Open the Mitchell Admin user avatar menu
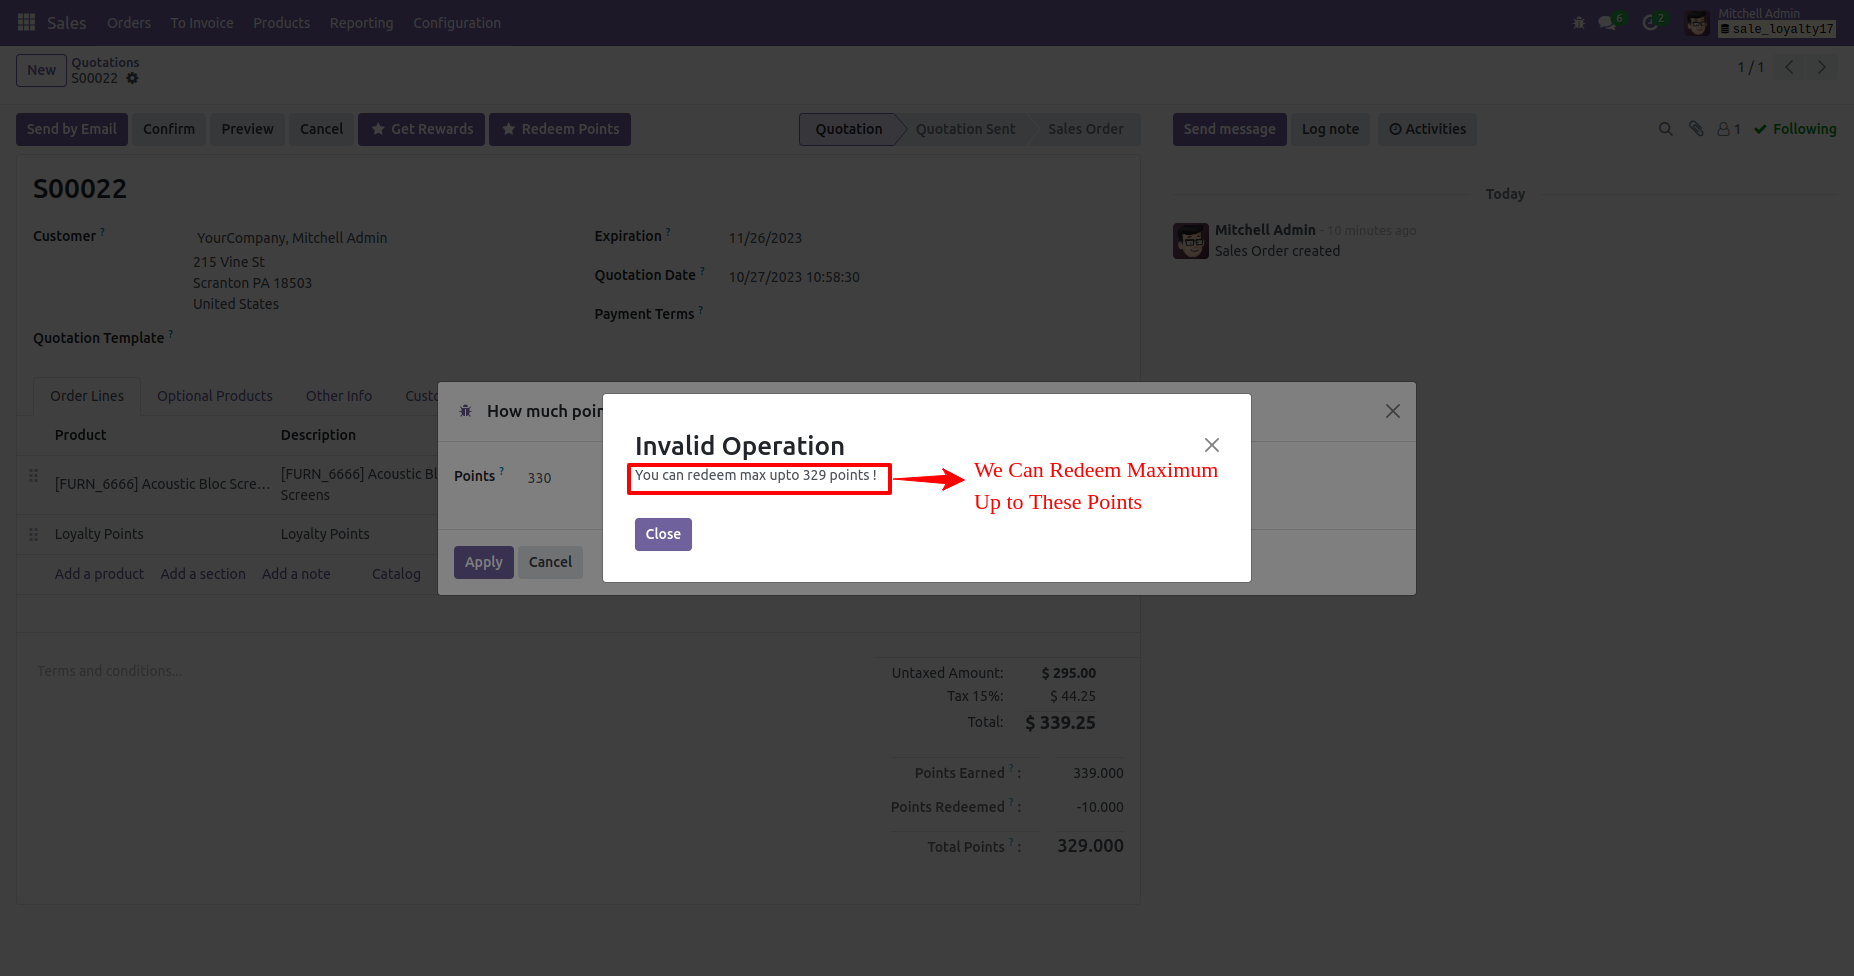This screenshot has height=976, width=1854. click(1697, 22)
